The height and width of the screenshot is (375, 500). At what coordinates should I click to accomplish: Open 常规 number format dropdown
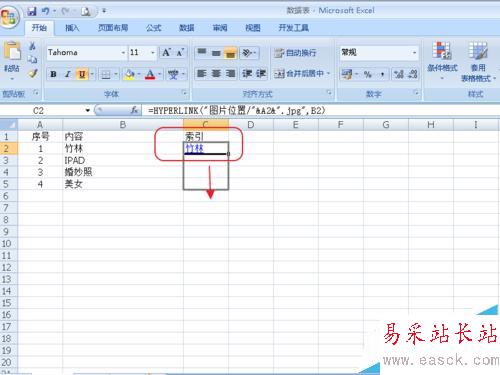coord(414,53)
